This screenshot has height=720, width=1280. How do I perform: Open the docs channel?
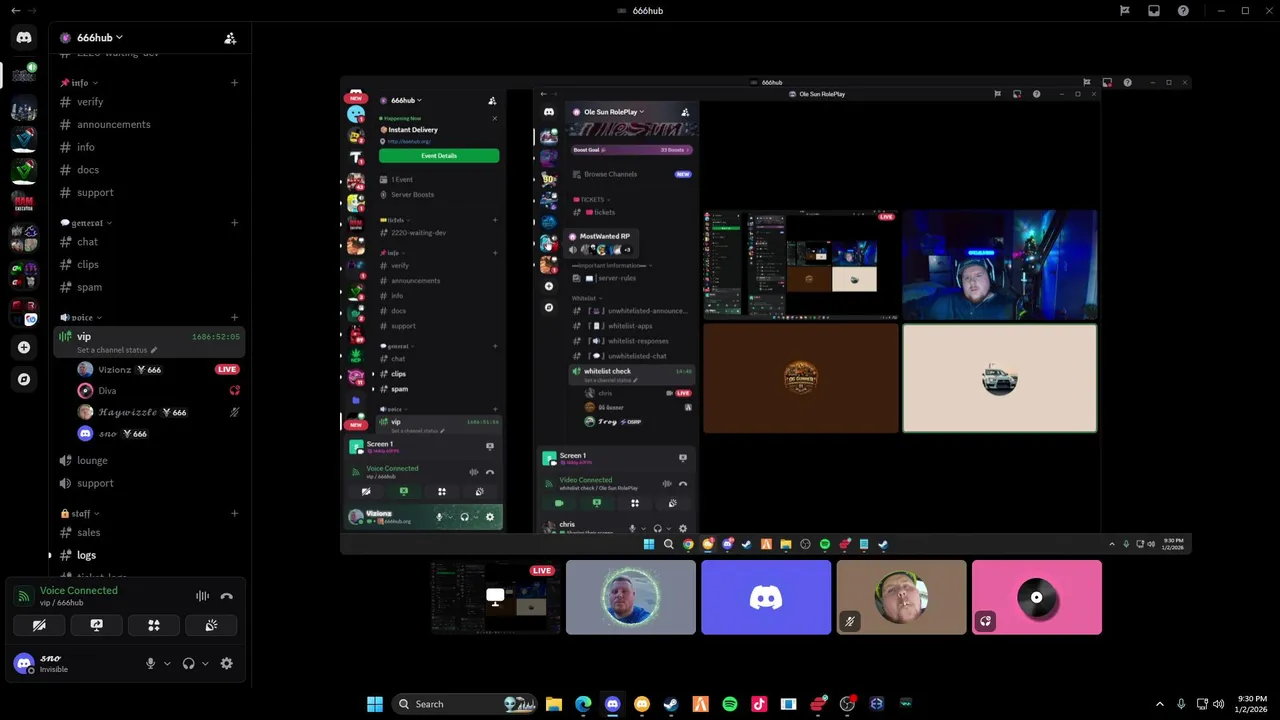[148, 170]
